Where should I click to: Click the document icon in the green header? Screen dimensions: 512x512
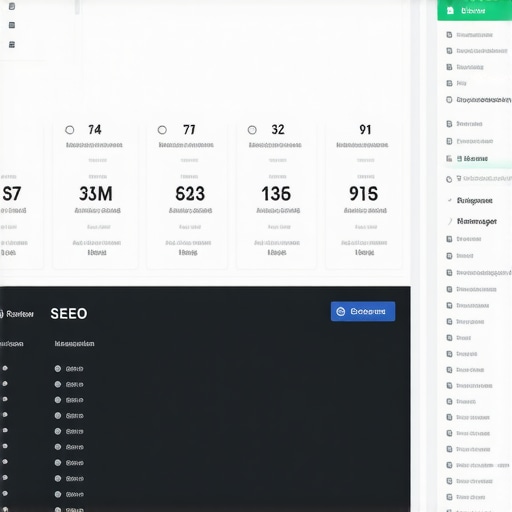pyautogui.click(x=450, y=10)
